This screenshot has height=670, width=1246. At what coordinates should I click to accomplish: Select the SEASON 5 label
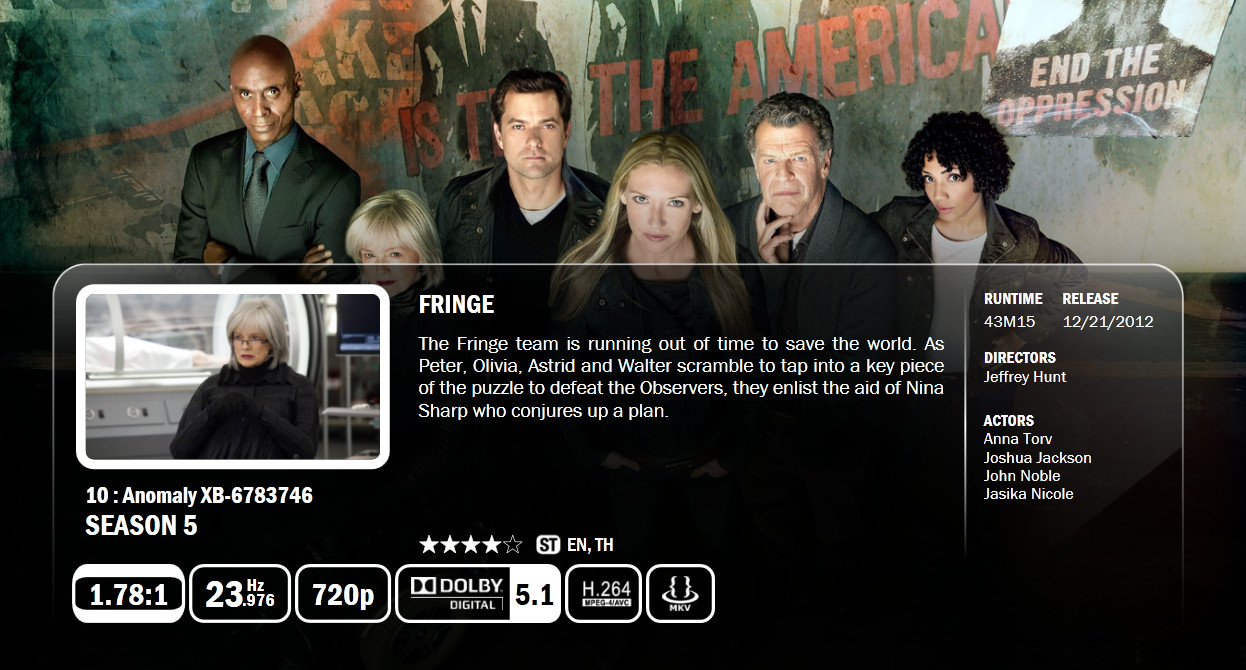[141, 526]
